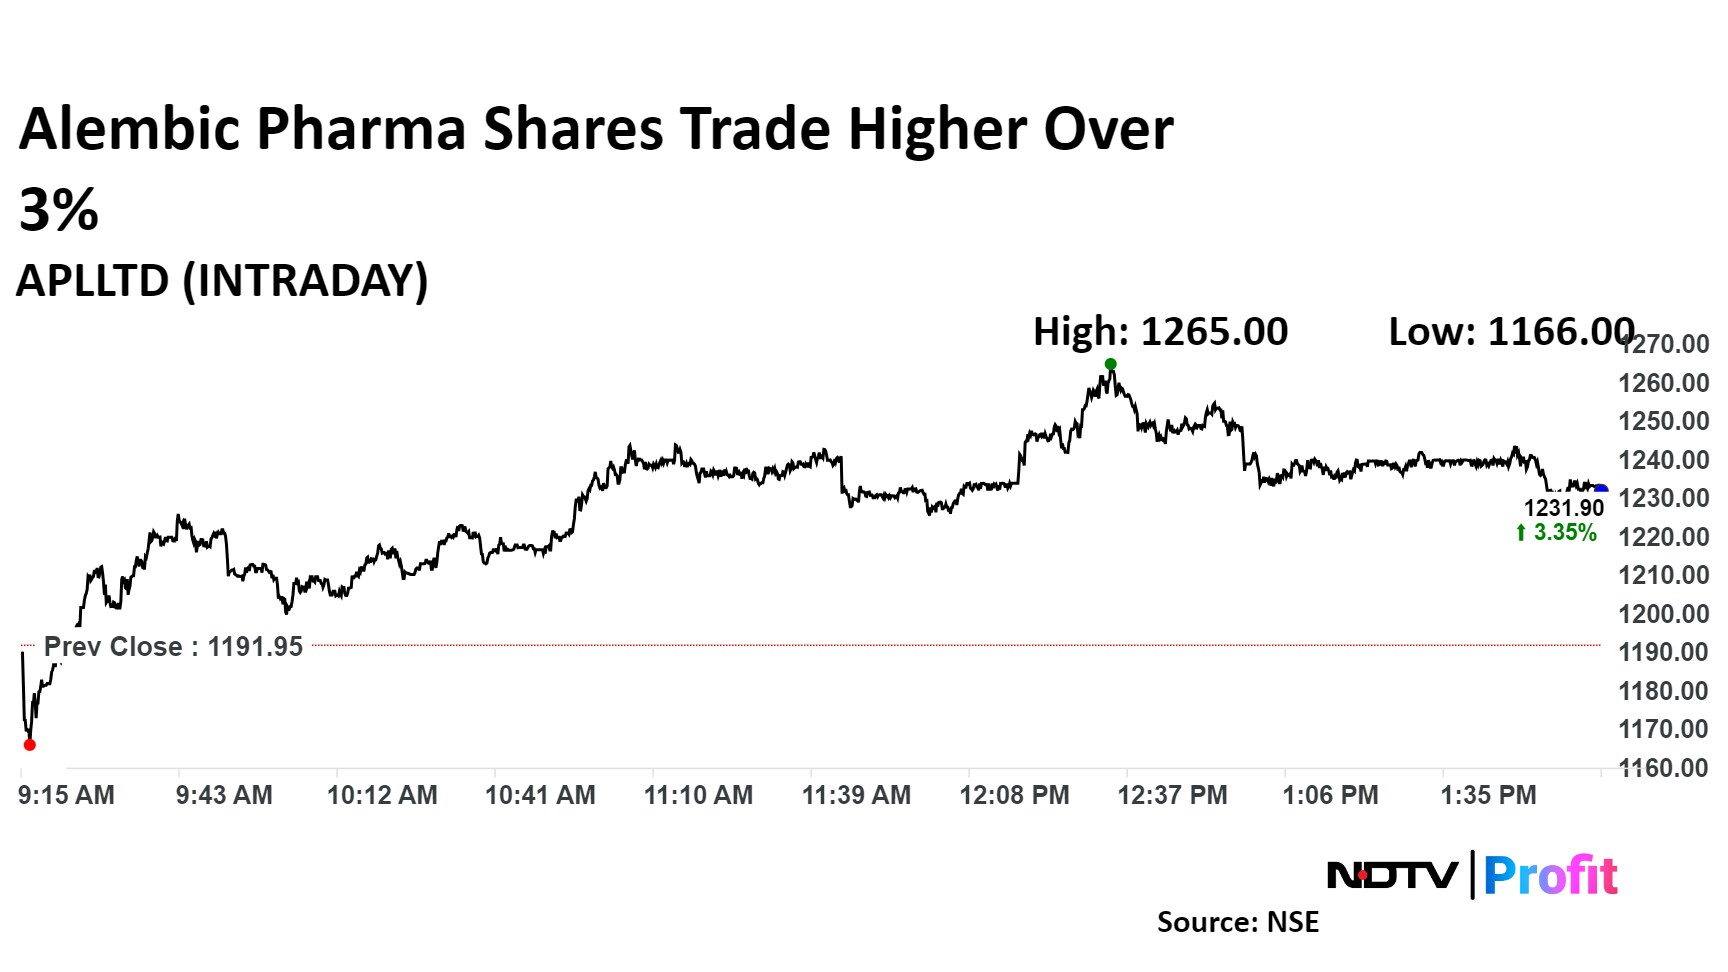The width and height of the screenshot is (1728, 972).
Task: Click the green up arrow beside 3.35%
Action: tap(1521, 533)
